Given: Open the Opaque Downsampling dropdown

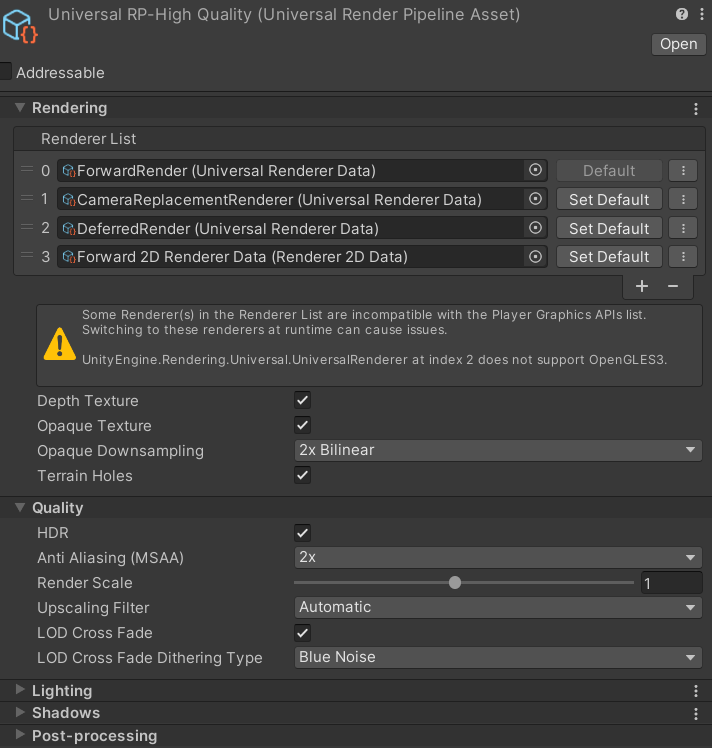Looking at the screenshot, I should pyautogui.click(x=498, y=451).
